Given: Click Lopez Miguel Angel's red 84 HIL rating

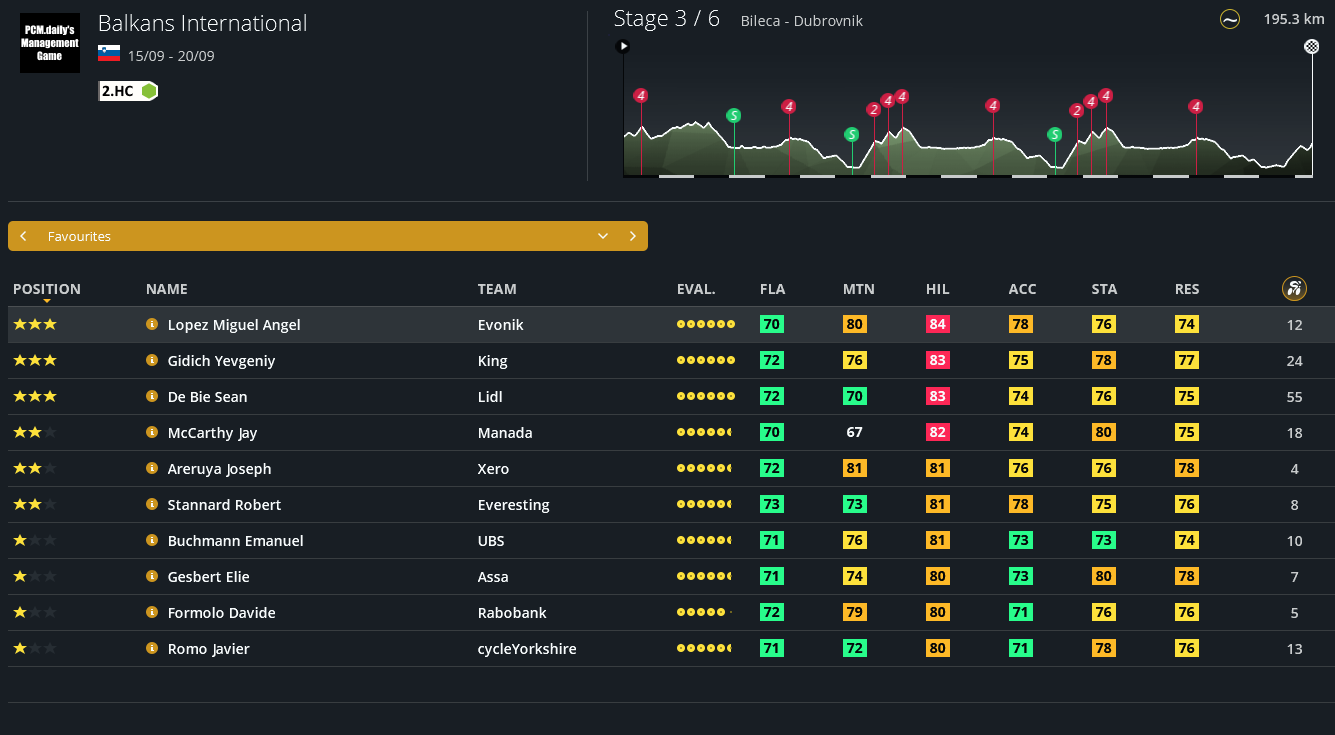Looking at the screenshot, I should (x=937, y=324).
